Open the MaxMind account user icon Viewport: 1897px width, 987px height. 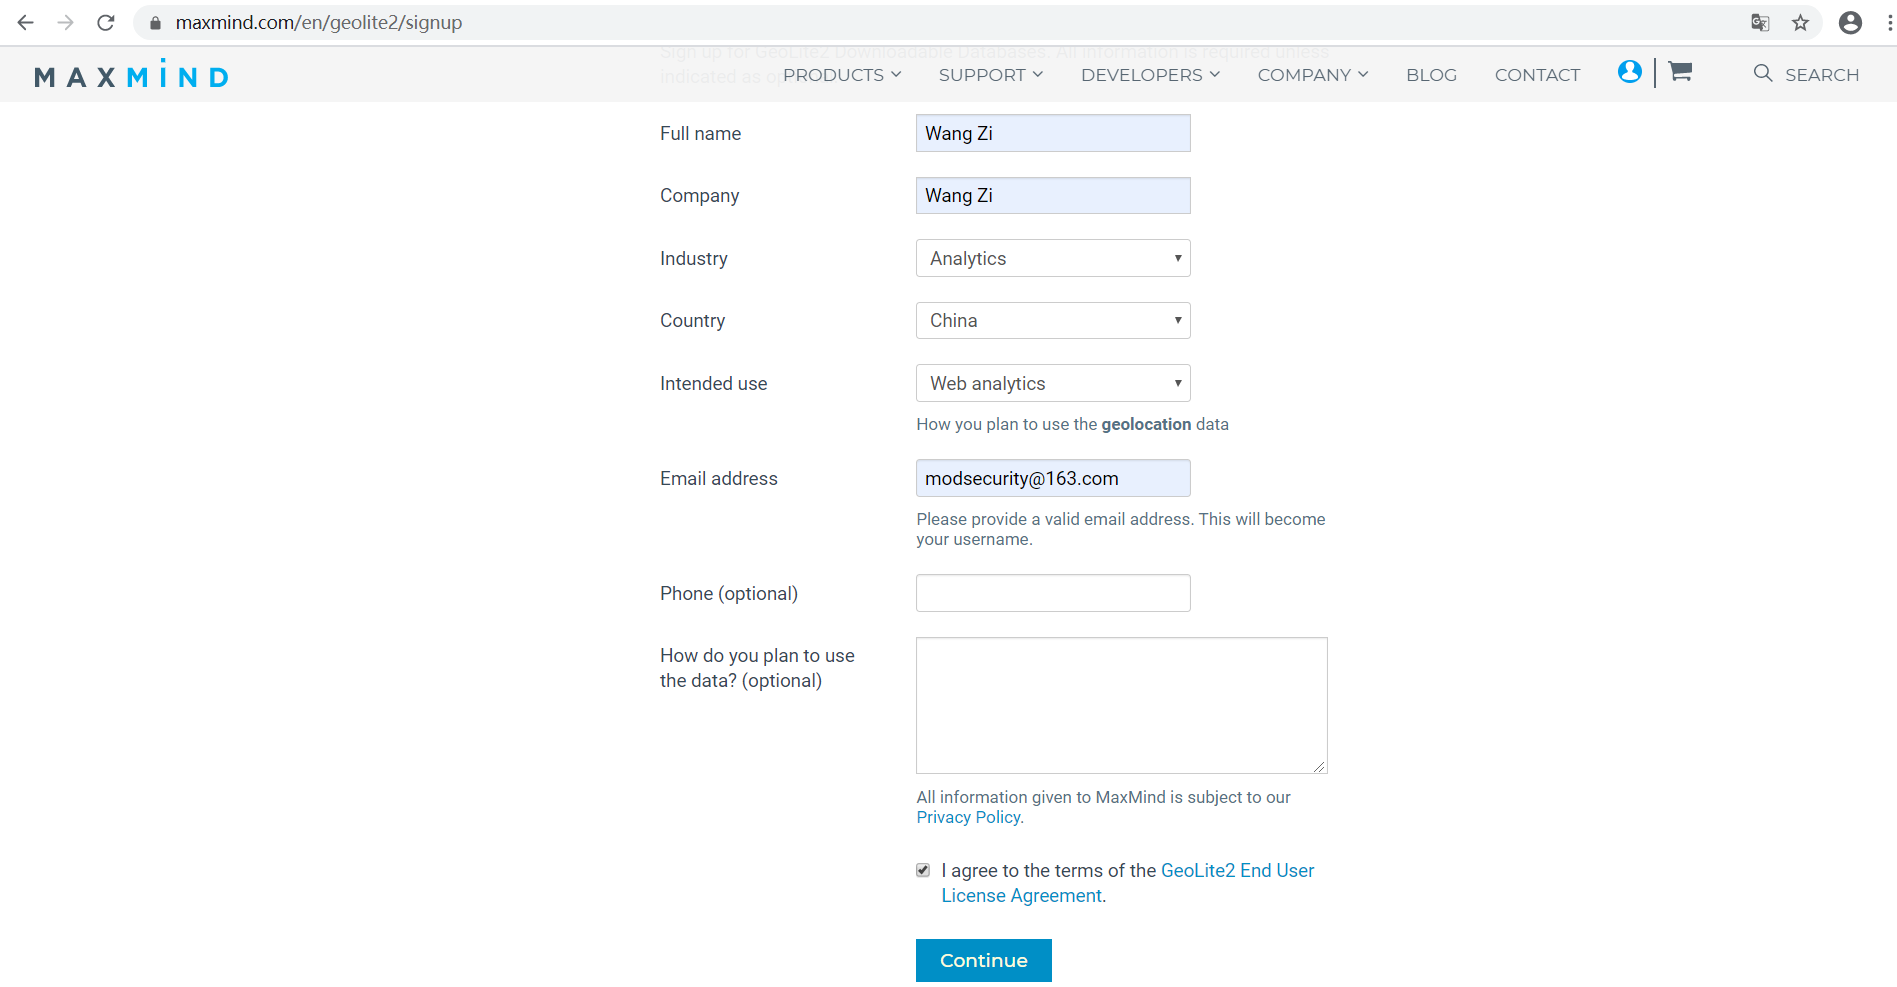click(1629, 72)
